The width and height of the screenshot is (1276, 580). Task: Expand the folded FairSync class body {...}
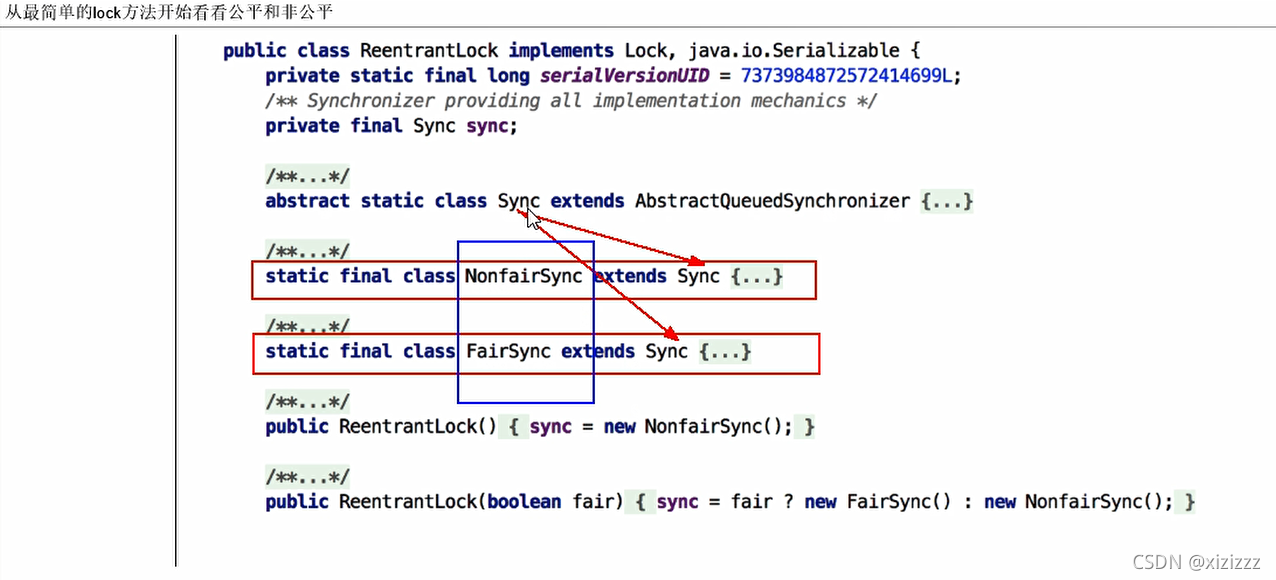point(725,351)
